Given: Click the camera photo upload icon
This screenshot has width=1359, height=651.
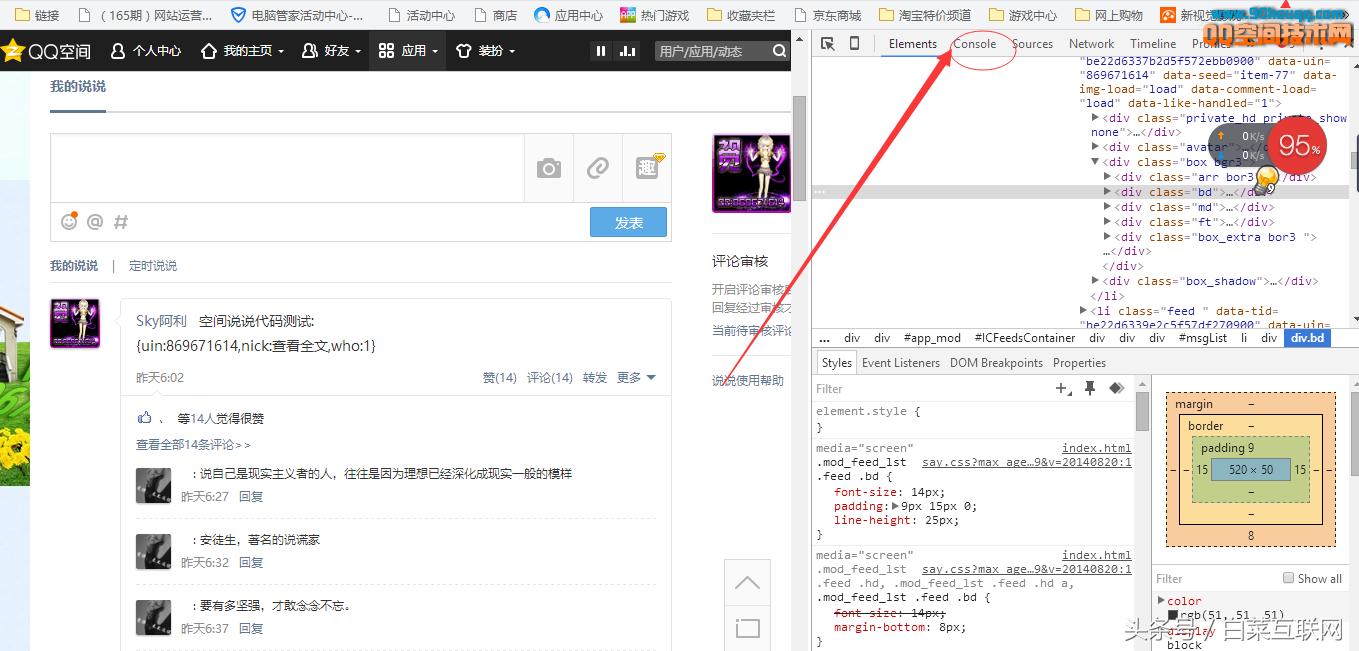Looking at the screenshot, I should pos(549,168).
